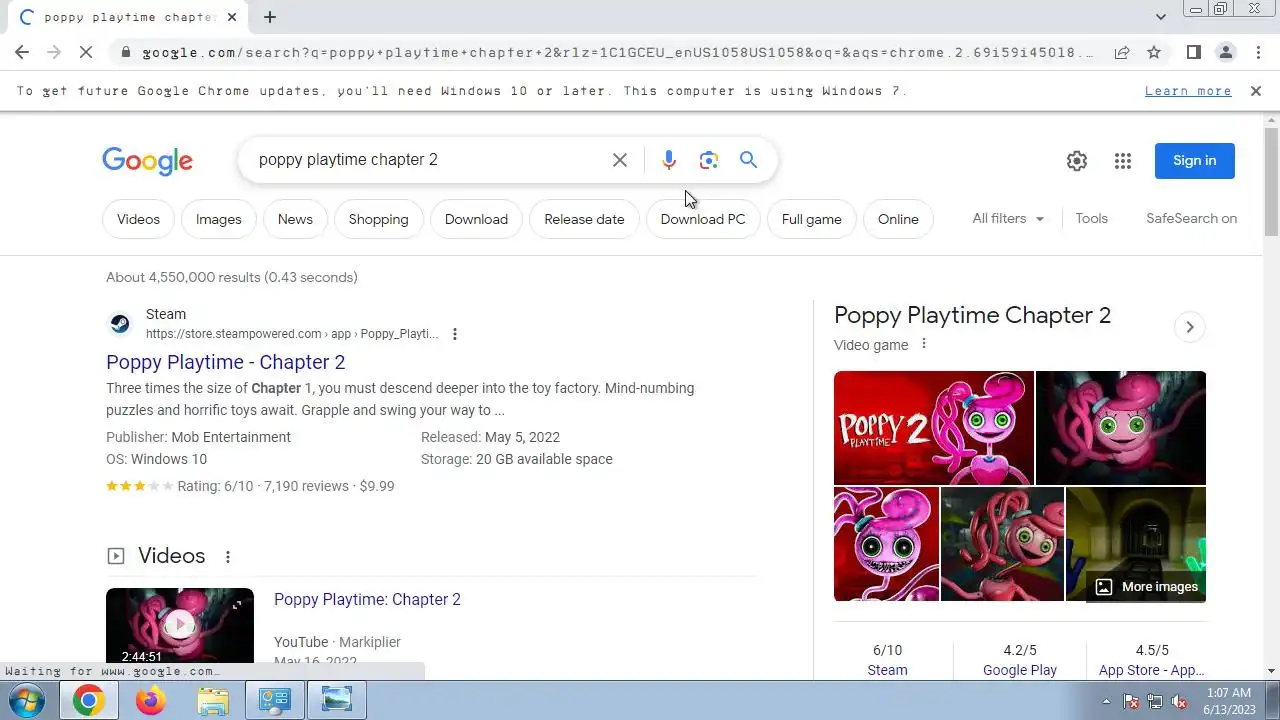Click the volume tray icon

1179,701
